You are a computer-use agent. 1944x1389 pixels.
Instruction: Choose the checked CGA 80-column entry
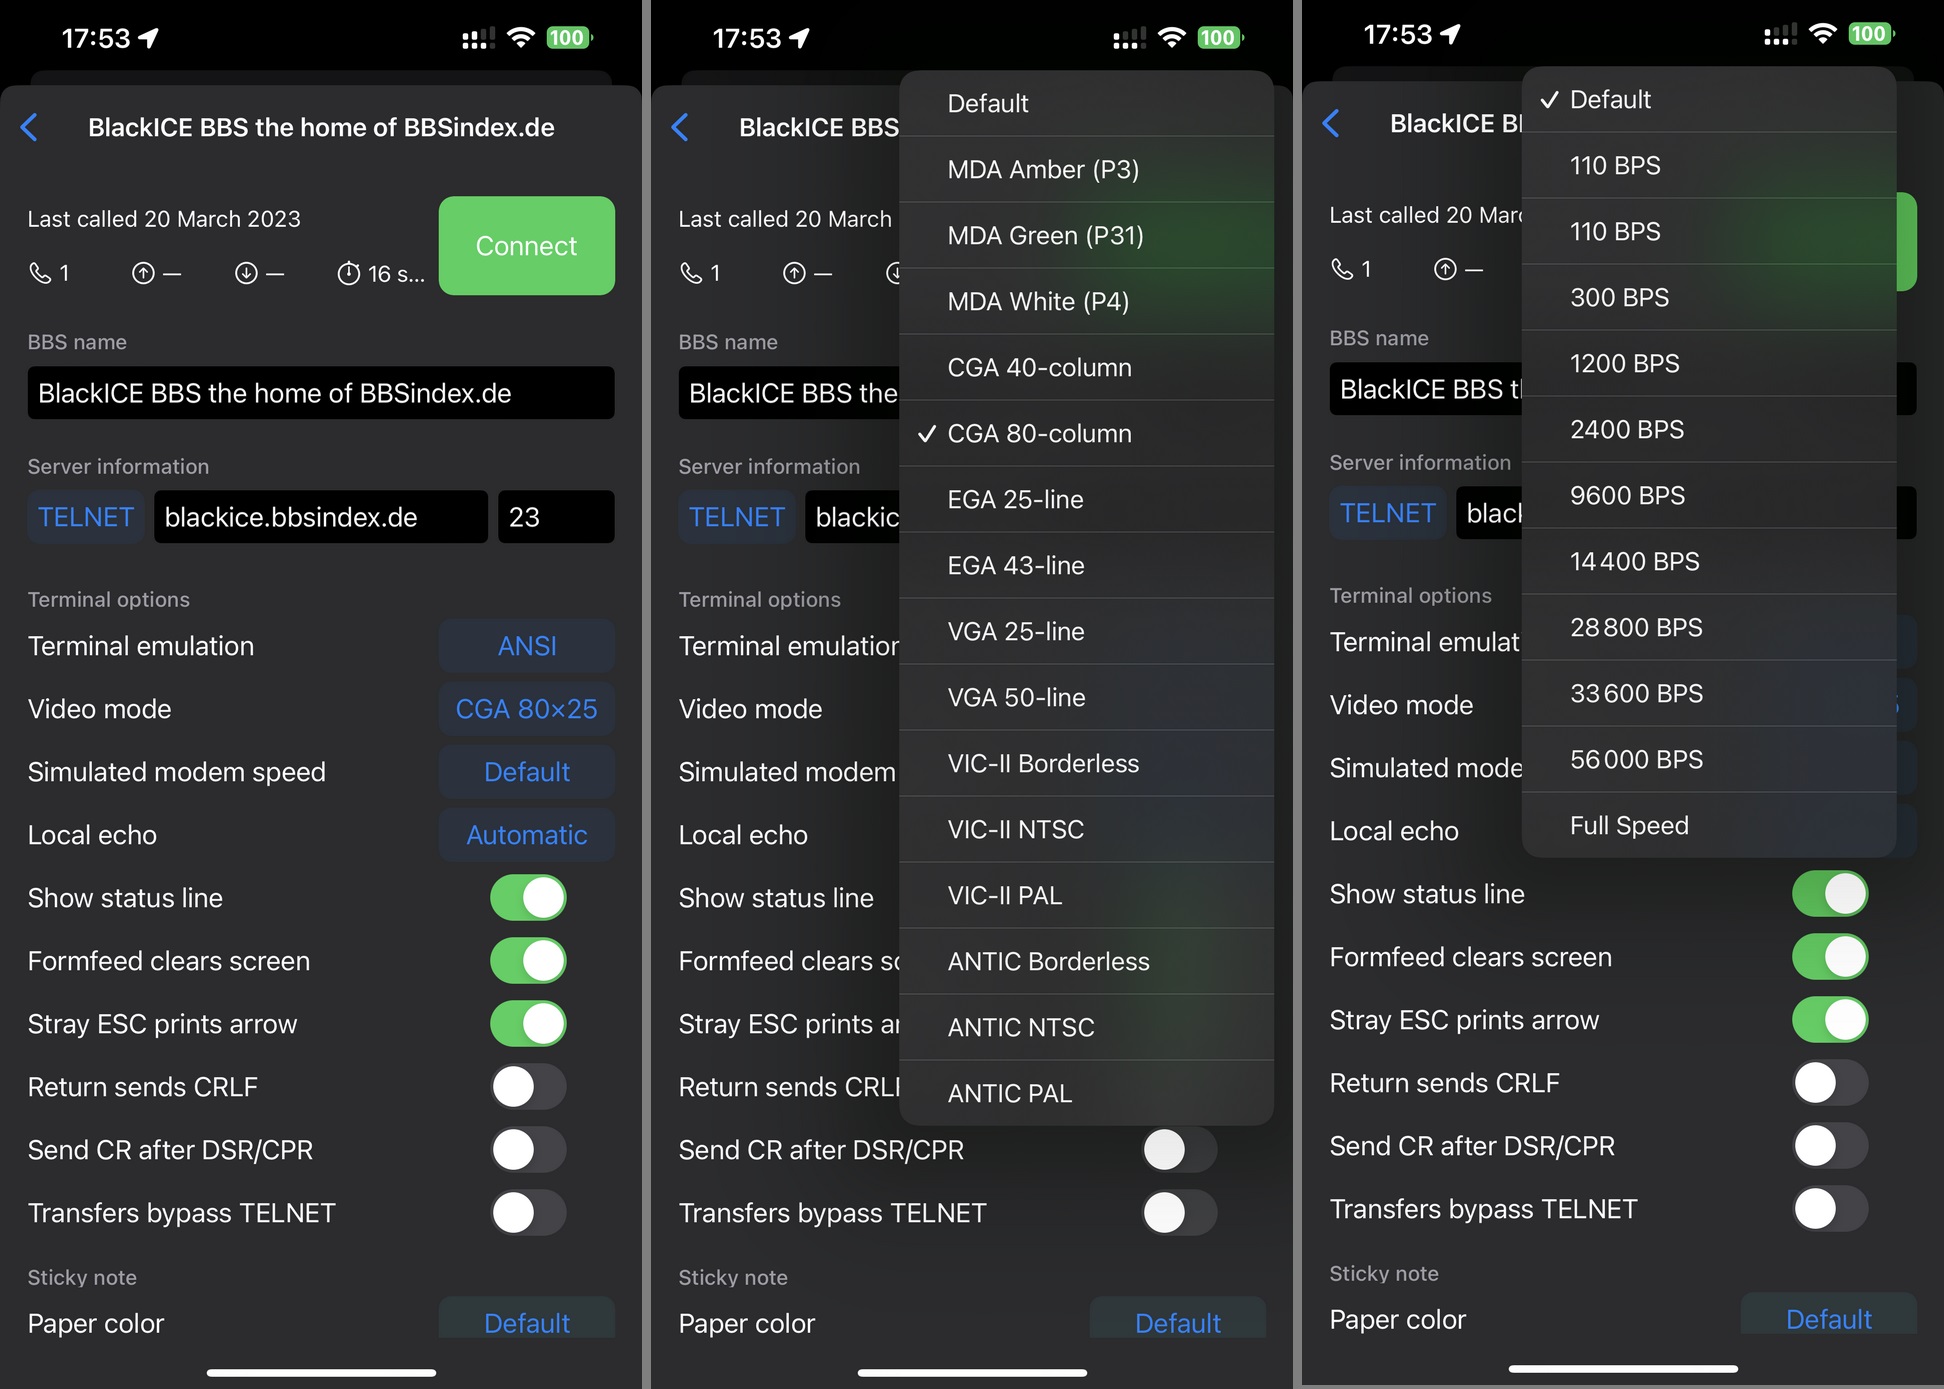[1087, 433]
